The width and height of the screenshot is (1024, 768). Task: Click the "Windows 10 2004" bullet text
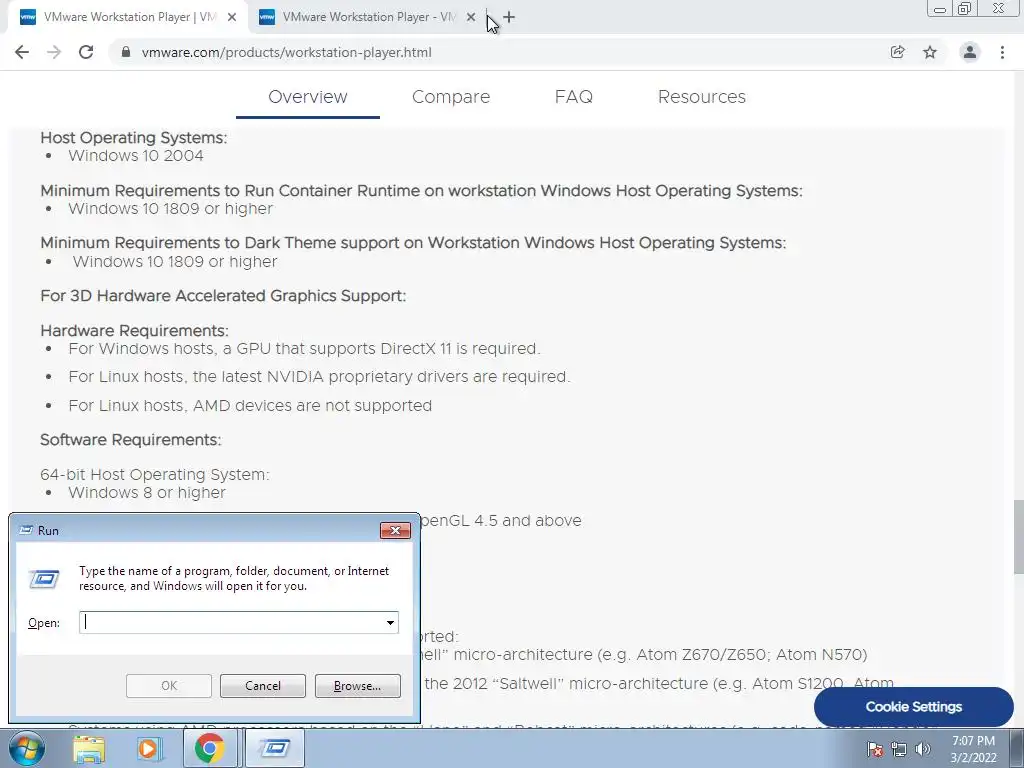coord(136,156)
